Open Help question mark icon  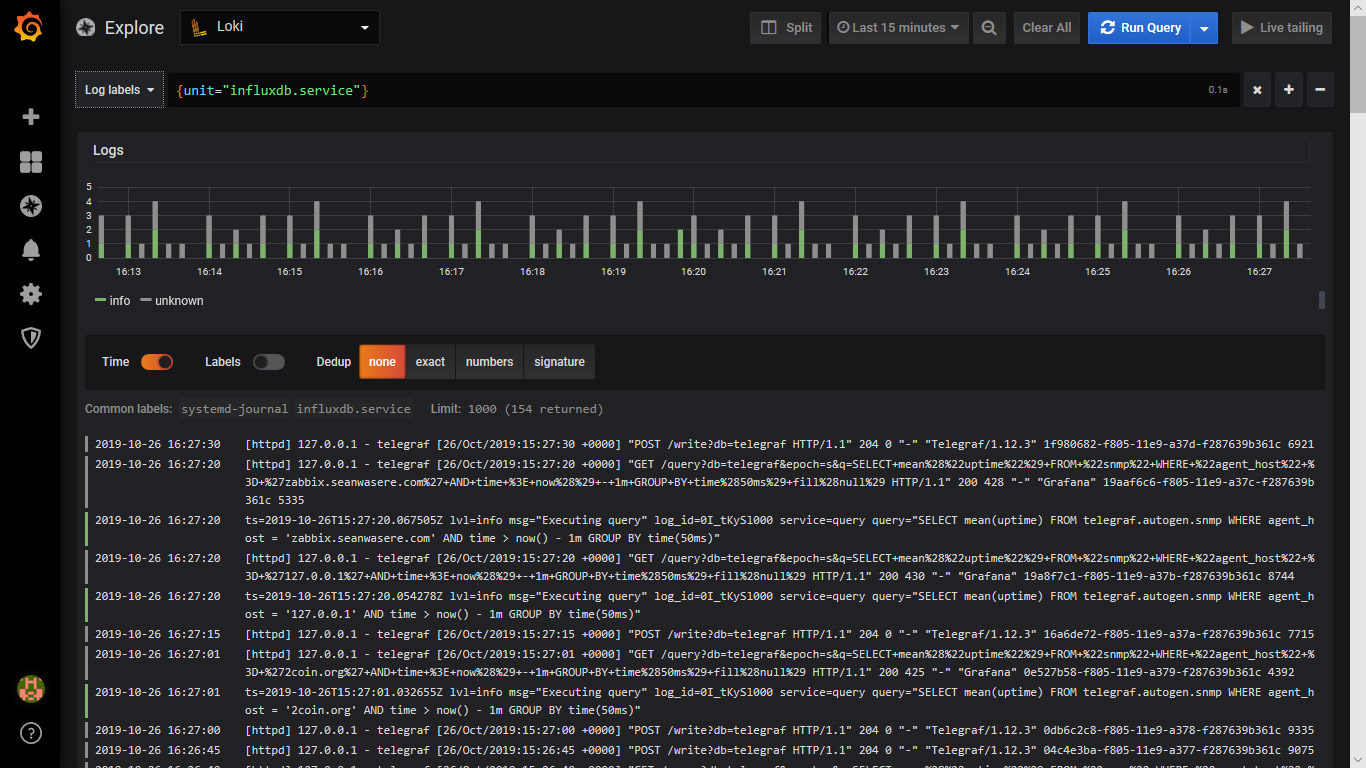click(31, 733)
